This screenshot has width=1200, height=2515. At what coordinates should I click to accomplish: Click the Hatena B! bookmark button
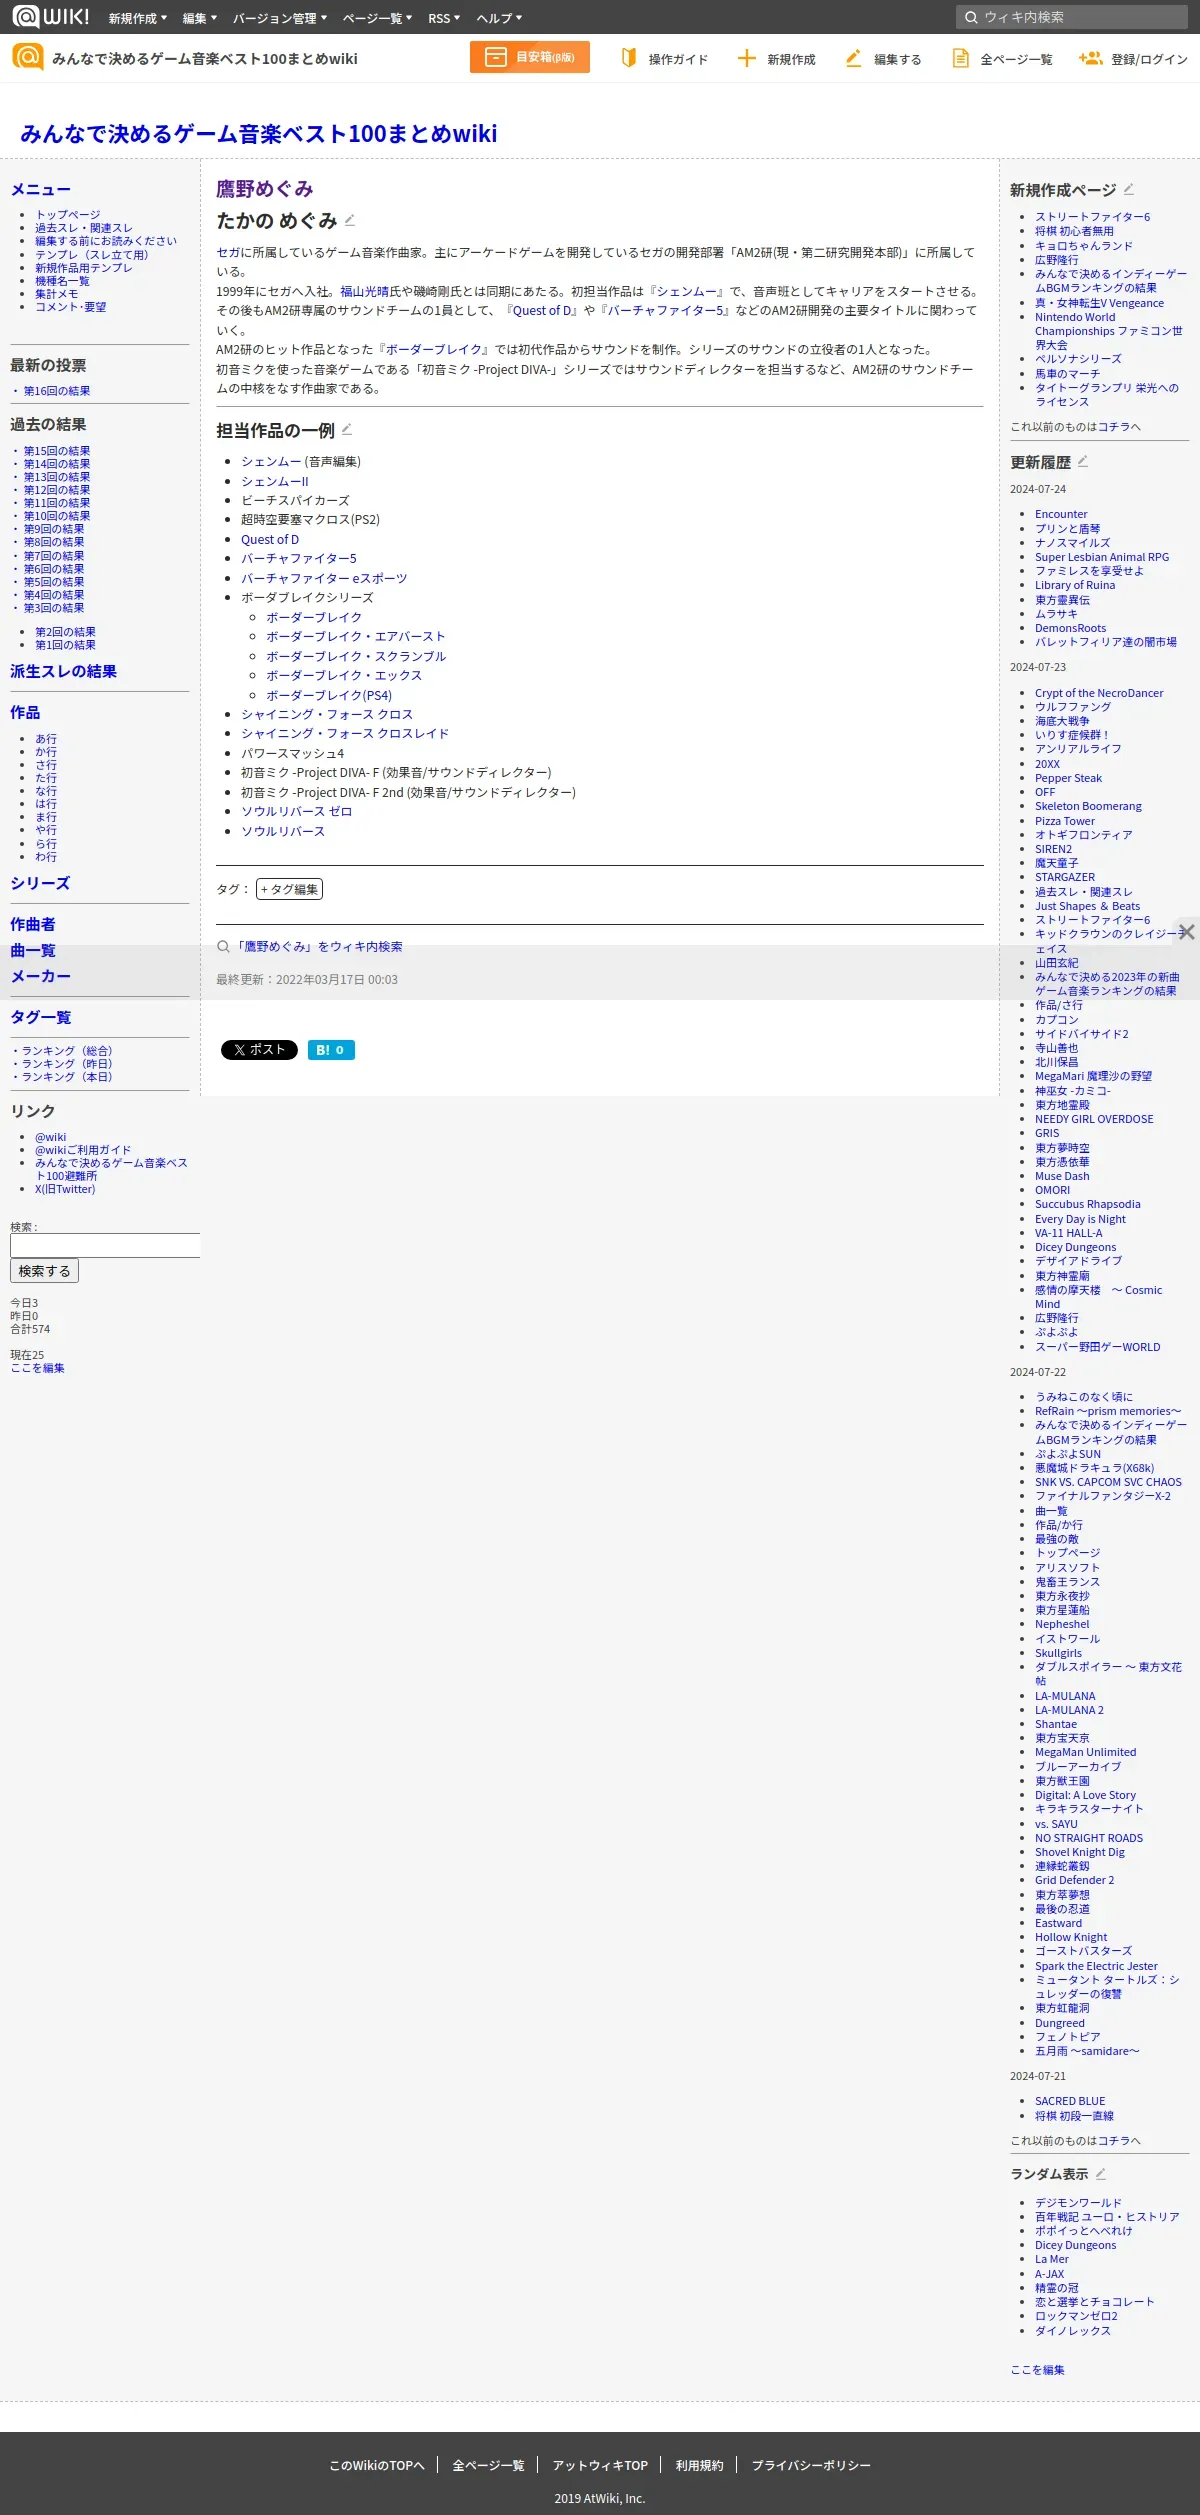pyautogui.click(x=331, y=1050)
